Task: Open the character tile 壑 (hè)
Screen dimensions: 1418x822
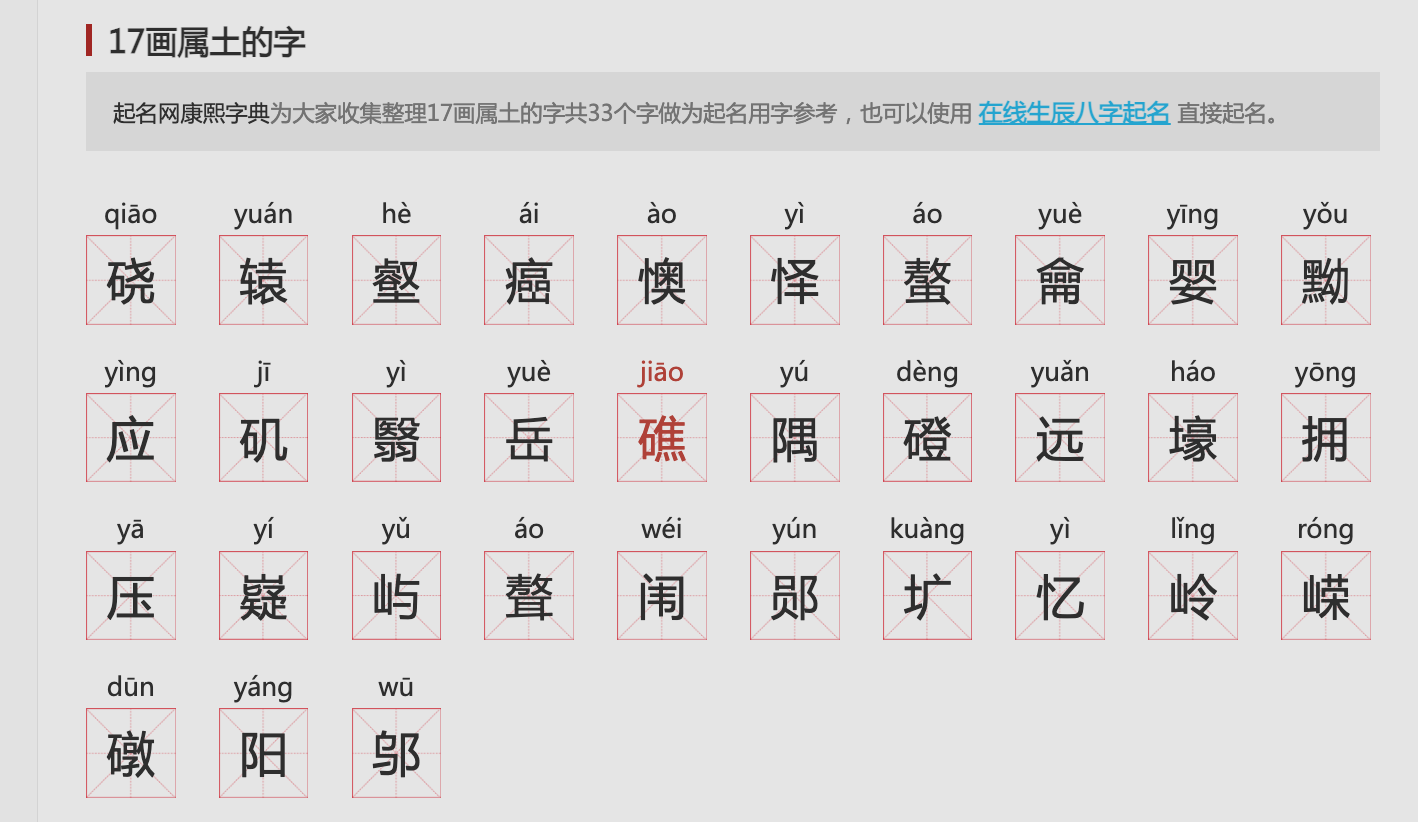Action: tap(396, 280)
